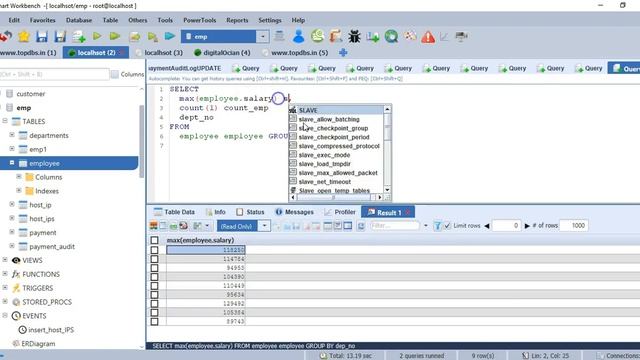Viewport: 640px width, 360px height.
Task: Click the autocomplete list scroll-down arrow
Action: coord(387,190)
